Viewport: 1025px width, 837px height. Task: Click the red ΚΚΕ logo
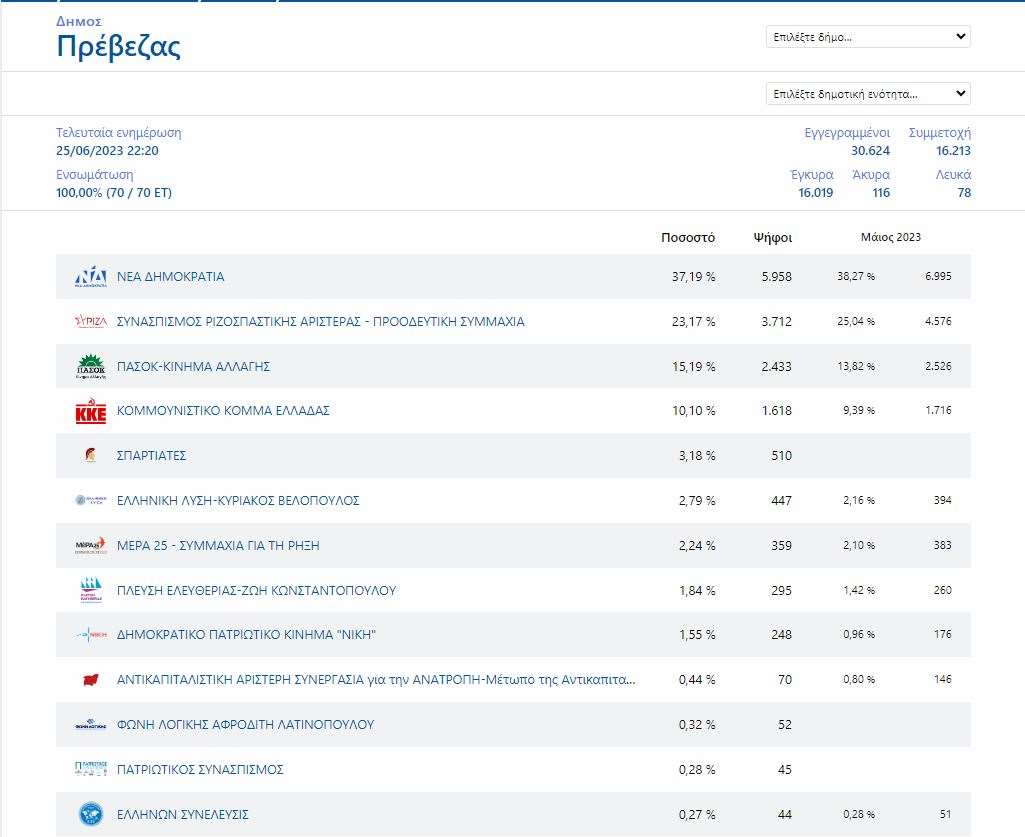click(x=91, y=411)
